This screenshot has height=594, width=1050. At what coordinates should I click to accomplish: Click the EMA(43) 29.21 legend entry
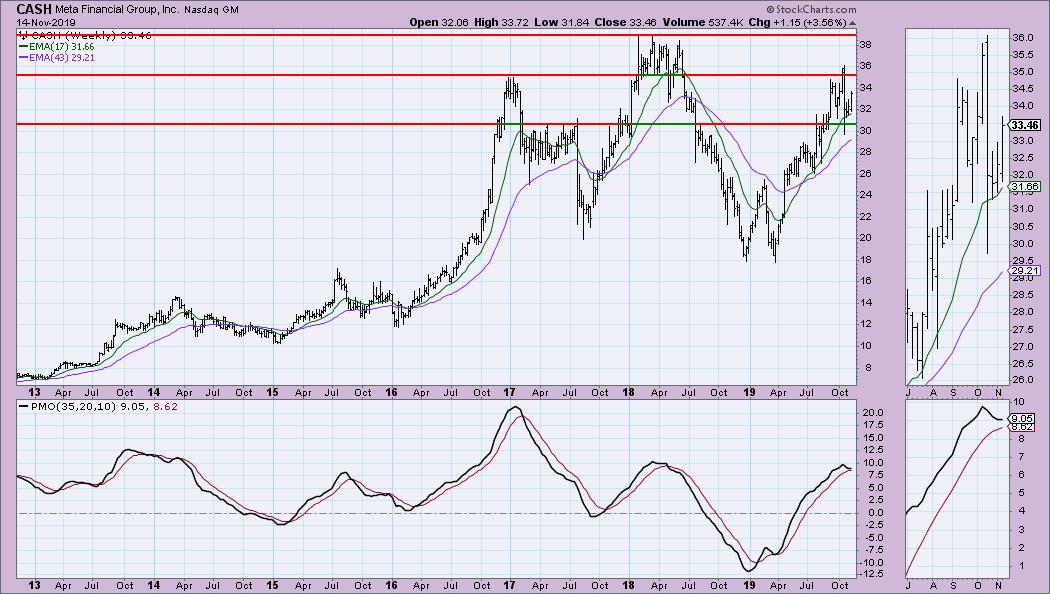56,58
